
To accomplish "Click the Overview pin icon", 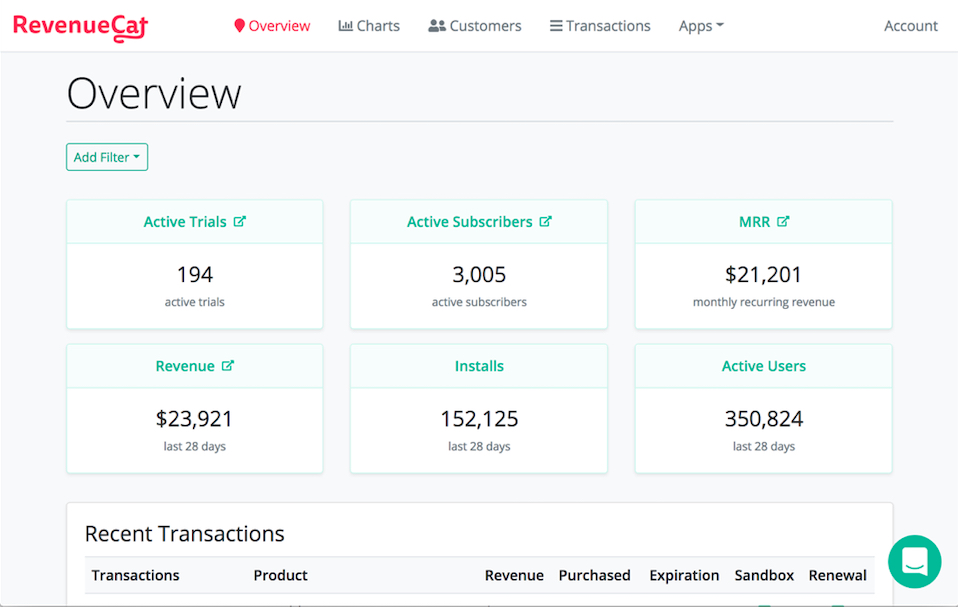I will (x=240, y=26).
